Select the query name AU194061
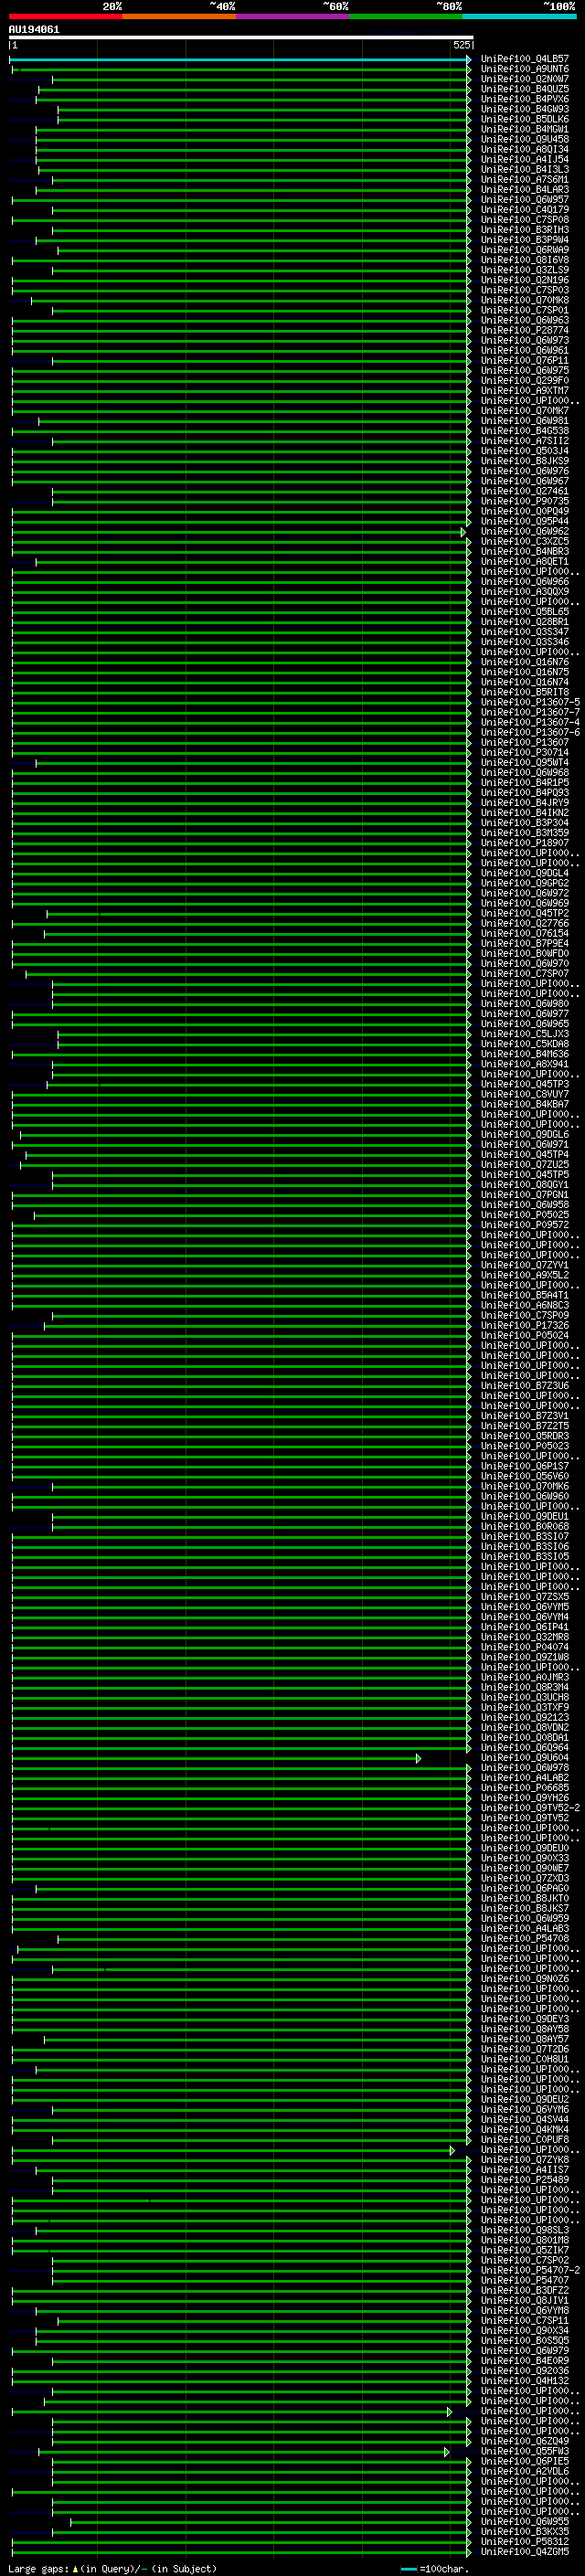 [x=34, y=29]
